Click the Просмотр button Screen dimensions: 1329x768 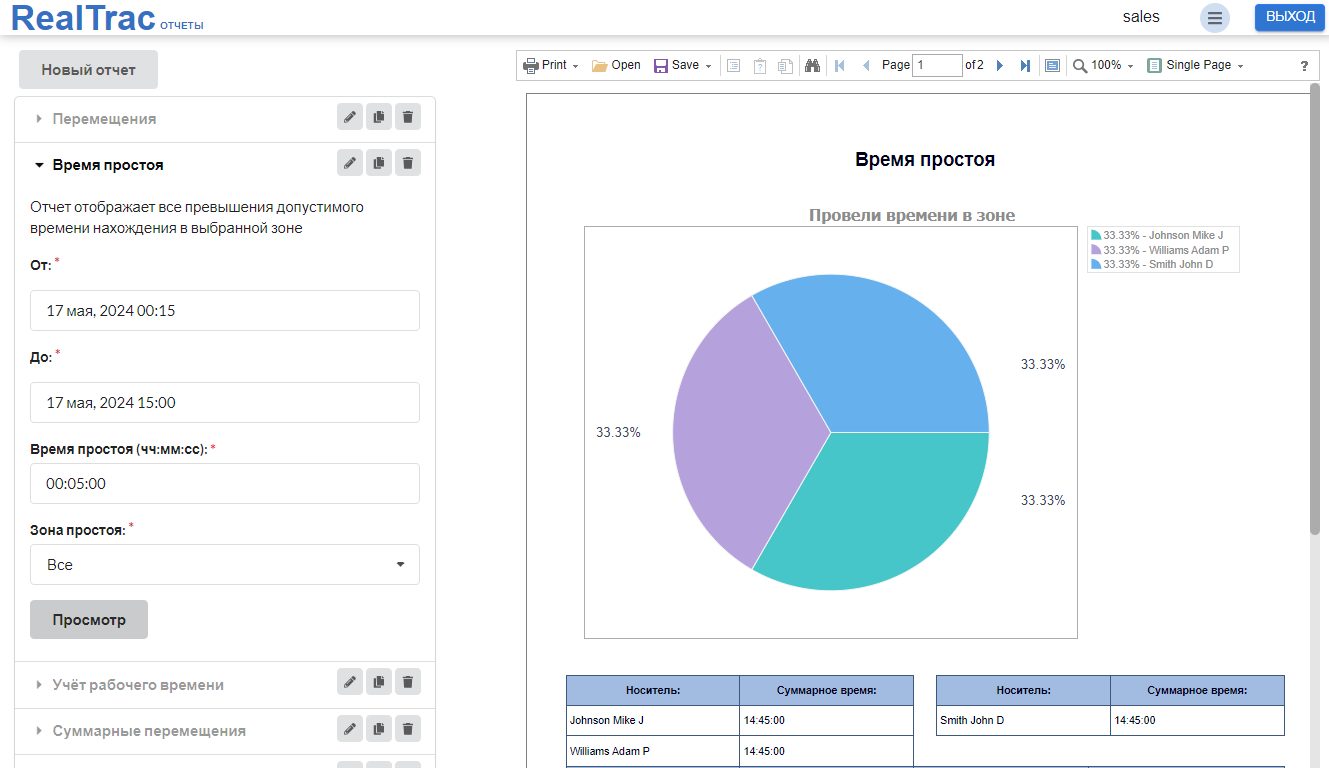[x=89, y=619]
